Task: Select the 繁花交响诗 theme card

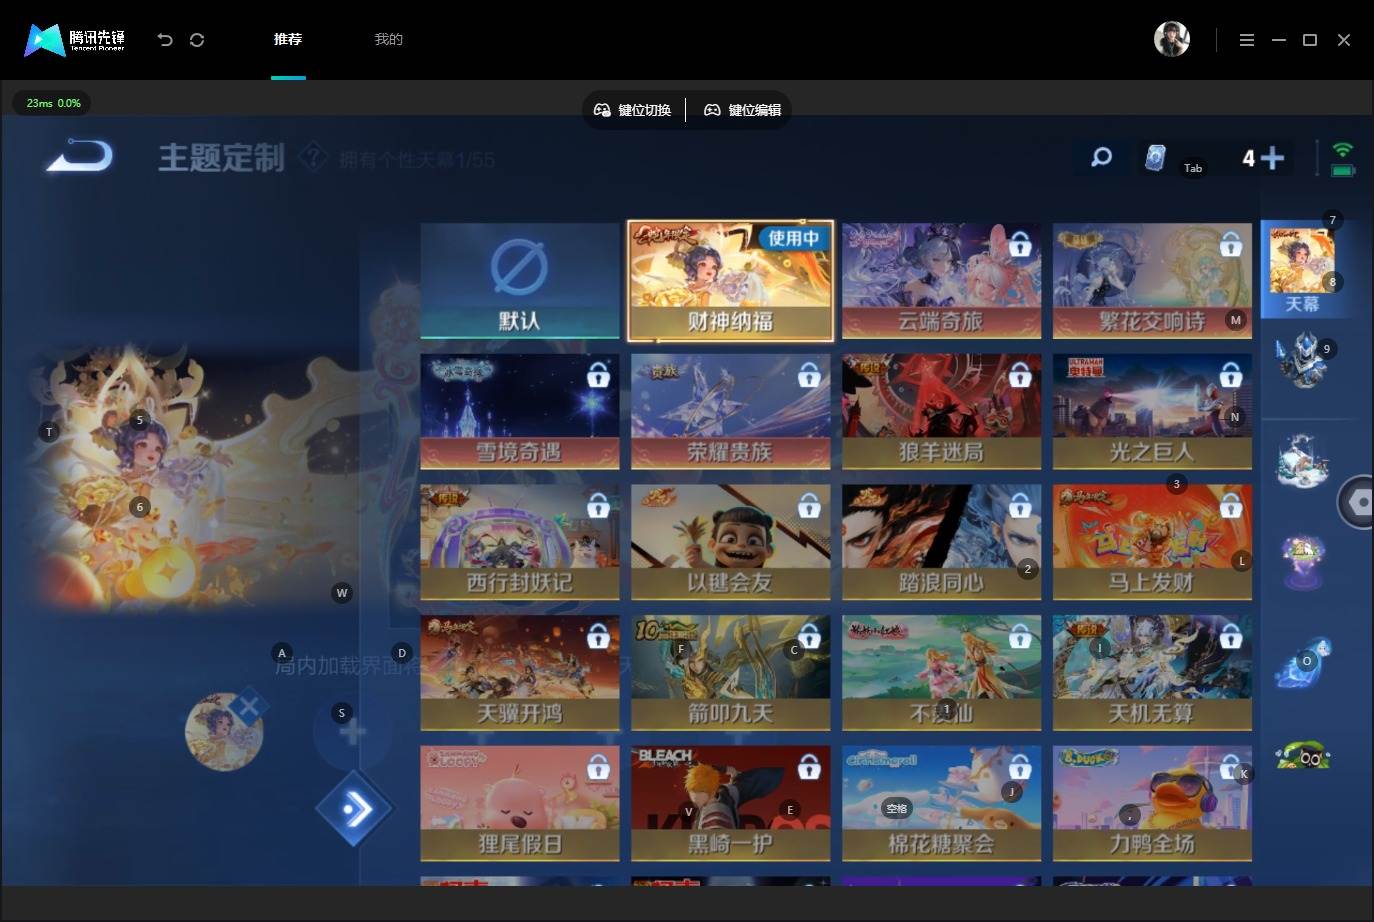Action: [1152, 281]
